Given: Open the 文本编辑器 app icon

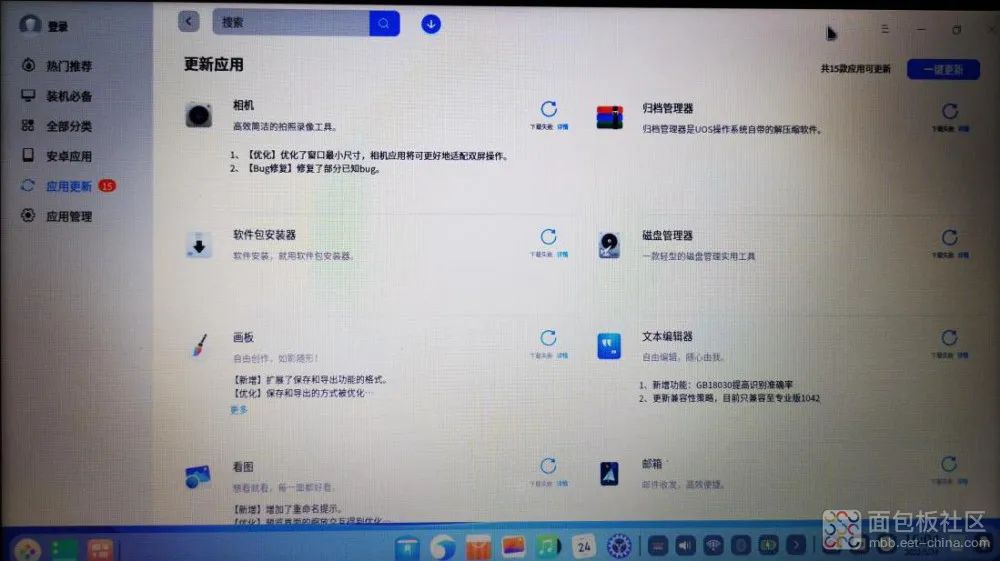Looking at the screenshot, I should coord(609,346).
